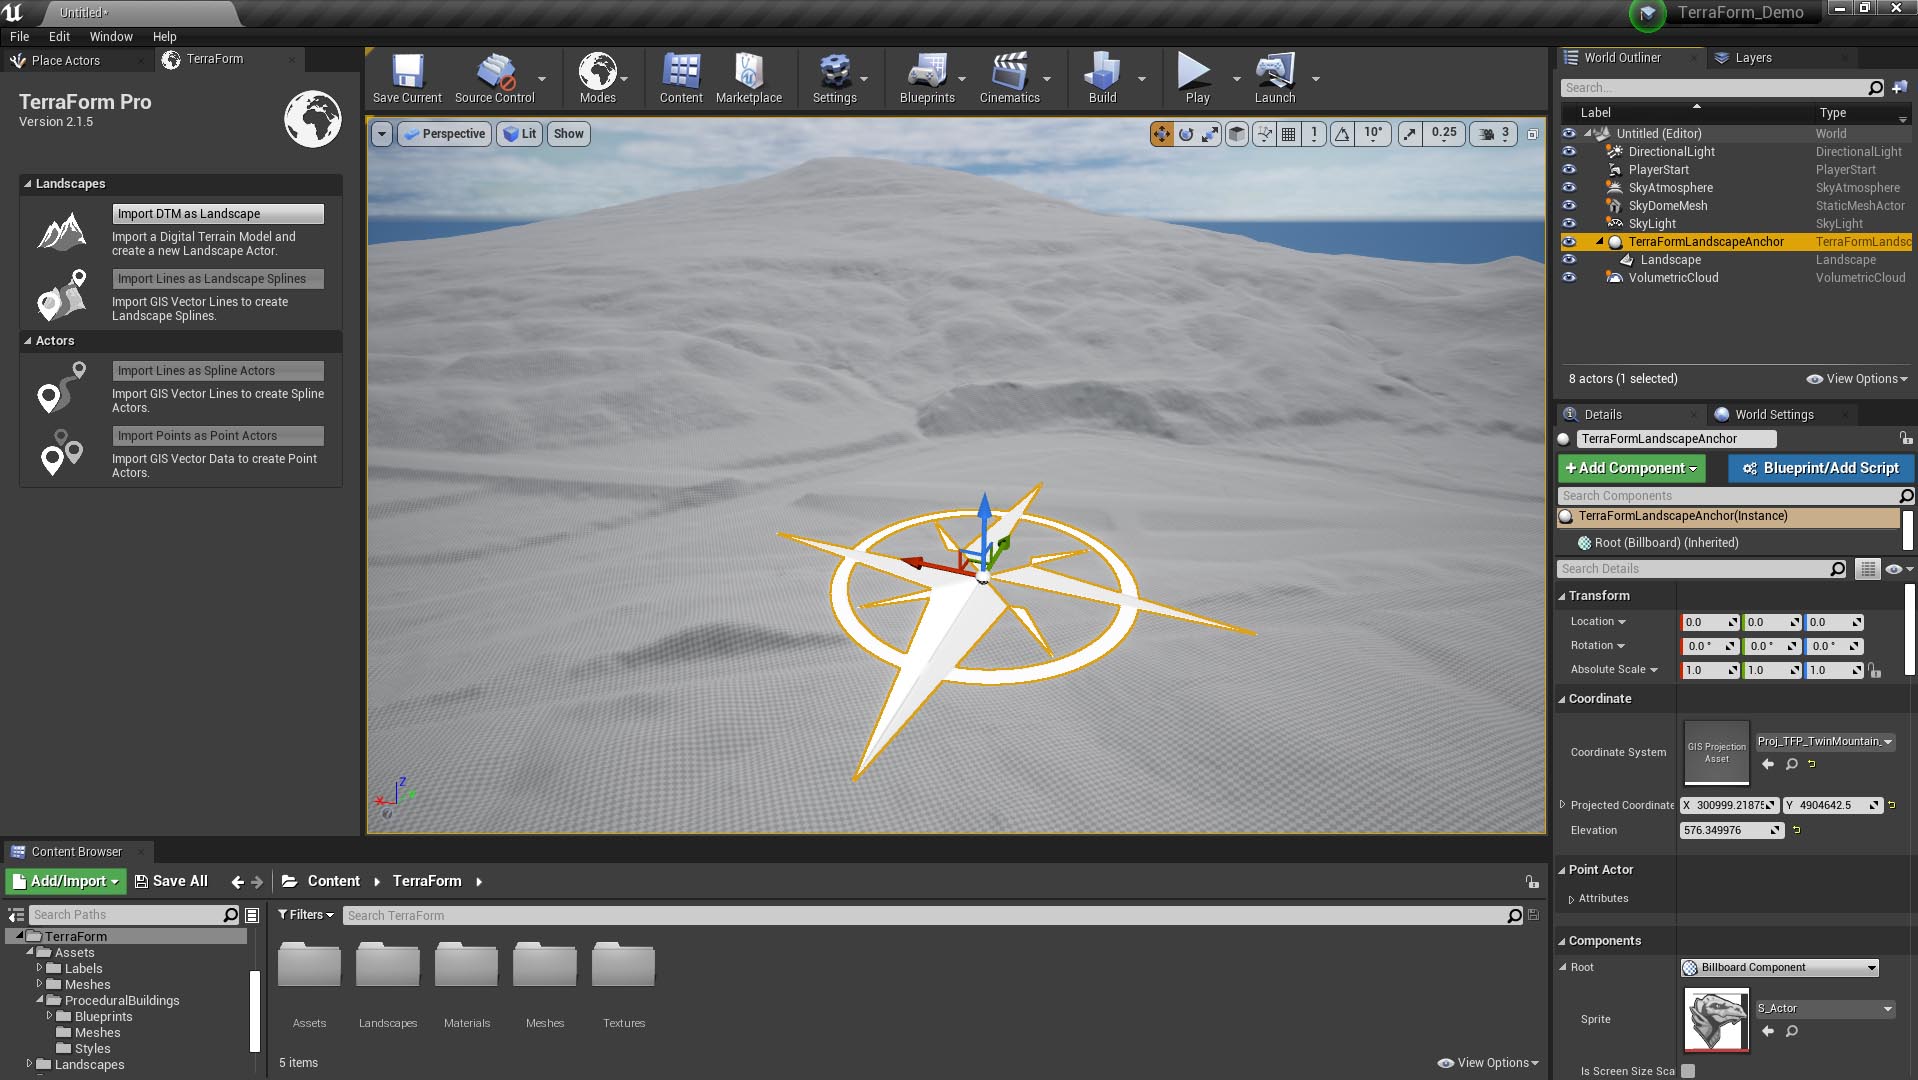
Task: Open scale snap value 0.25 menu
Action: coord(1444,134)
